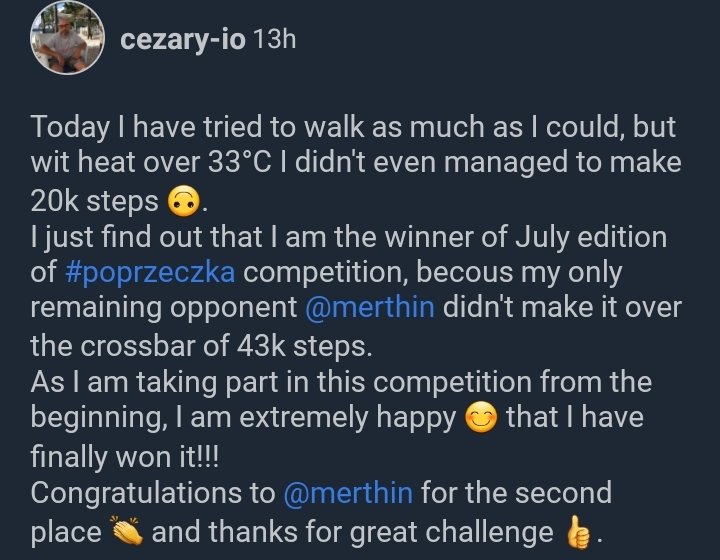The image size is (720, 560).
Task: Open @merthin mention after 'remaining opponent'
Action: tap(370, 307)
